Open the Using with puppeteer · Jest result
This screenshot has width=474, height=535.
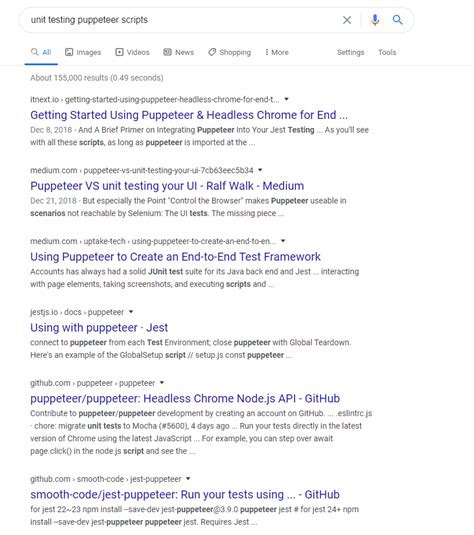[x=99, y=328]
